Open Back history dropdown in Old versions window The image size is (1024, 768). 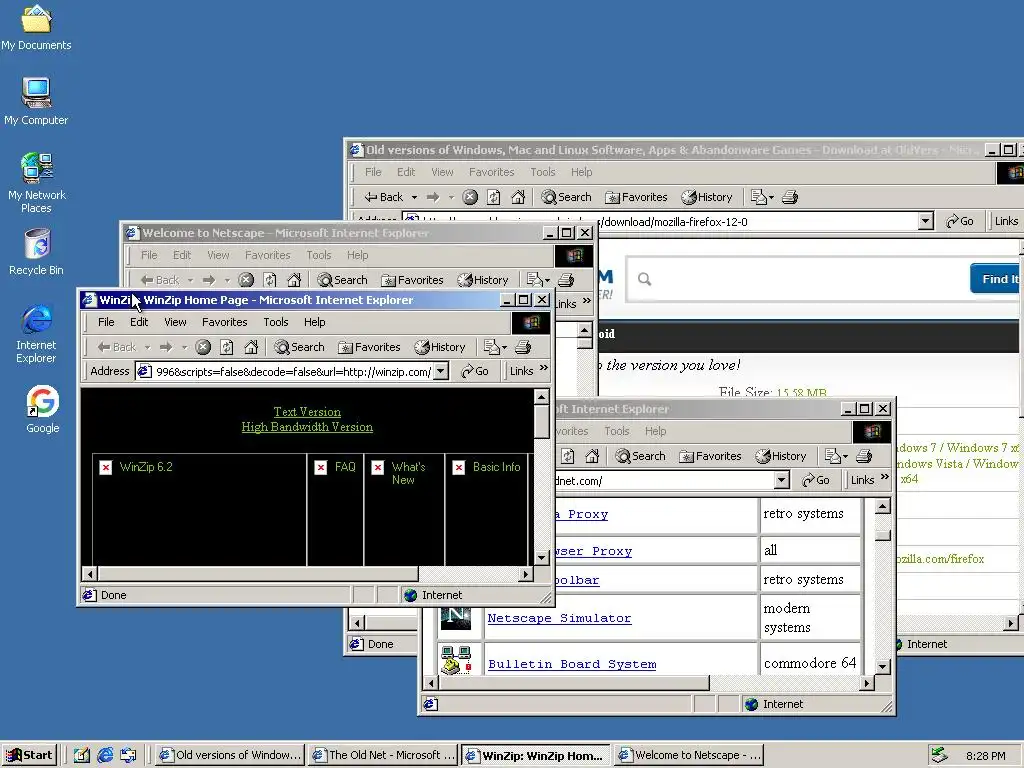tap(414, 197)
